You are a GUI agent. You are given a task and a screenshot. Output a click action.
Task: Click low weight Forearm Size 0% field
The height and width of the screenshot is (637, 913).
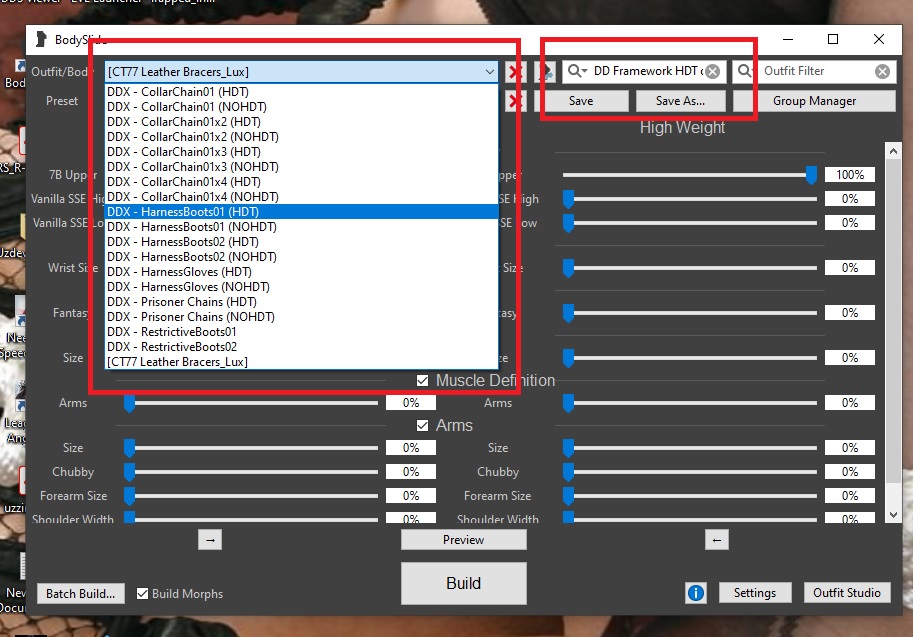point(411,496)
